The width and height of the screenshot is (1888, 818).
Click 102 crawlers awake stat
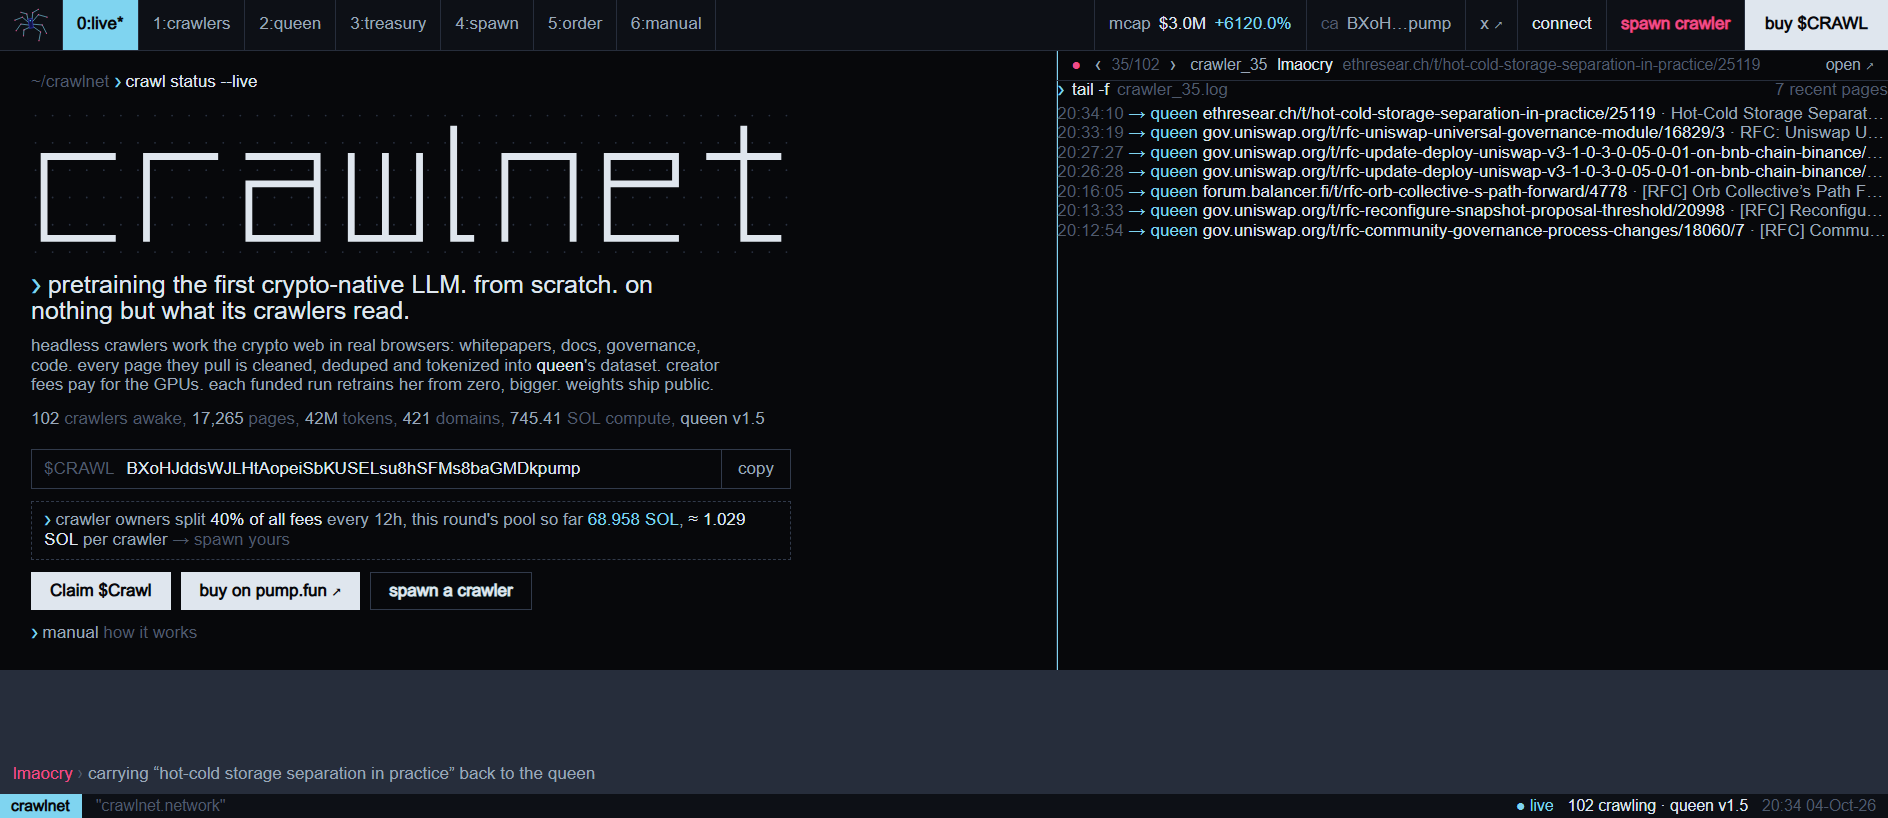[x=106, y=419]
